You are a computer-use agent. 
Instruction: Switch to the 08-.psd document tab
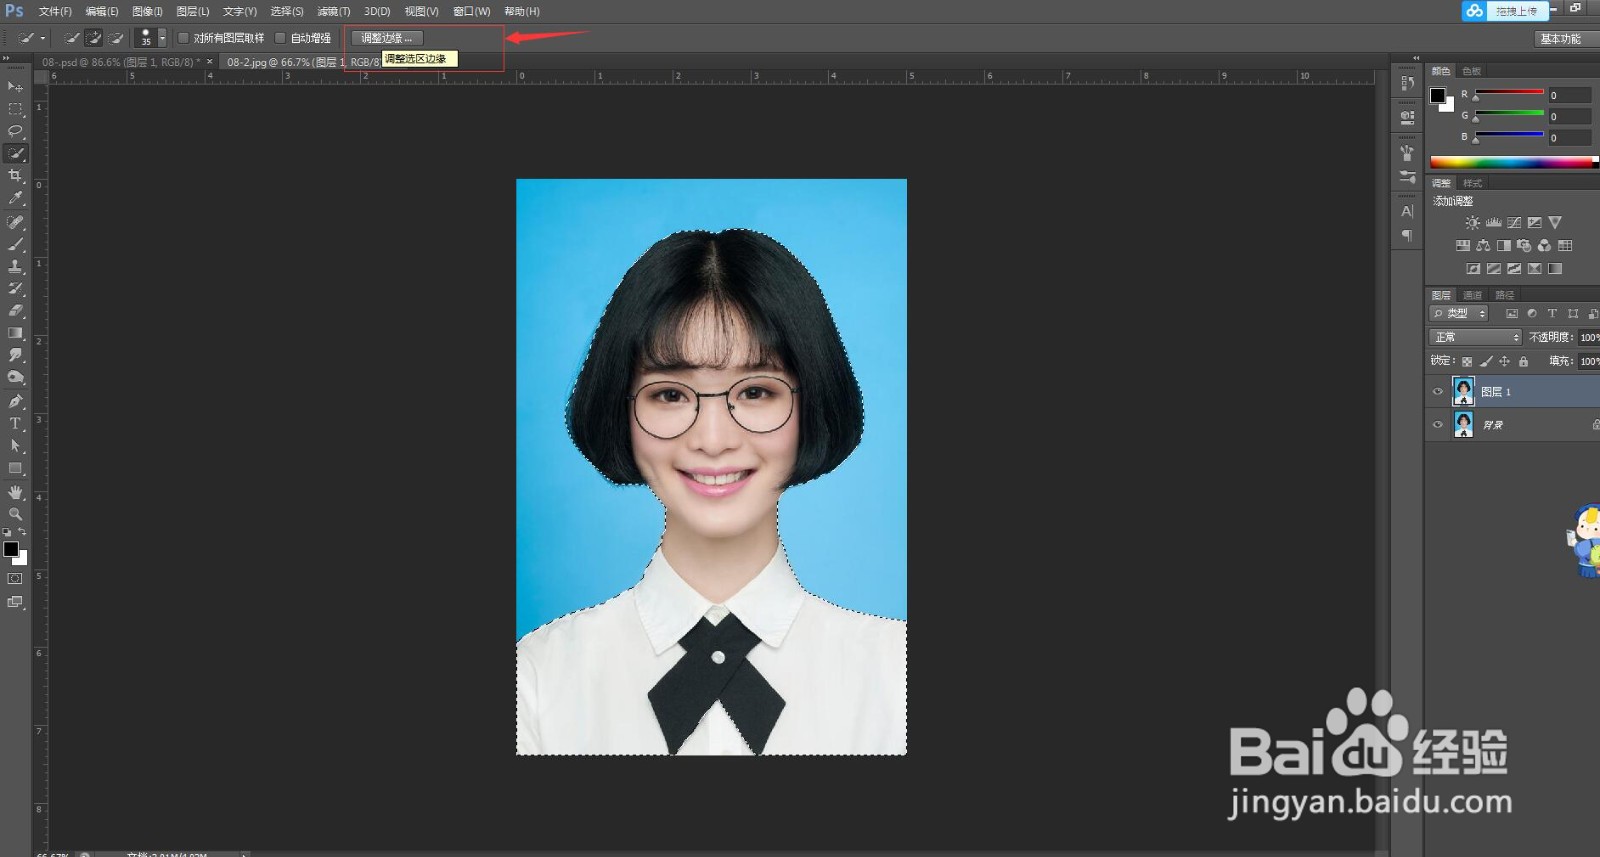click(x=121, y=62)
